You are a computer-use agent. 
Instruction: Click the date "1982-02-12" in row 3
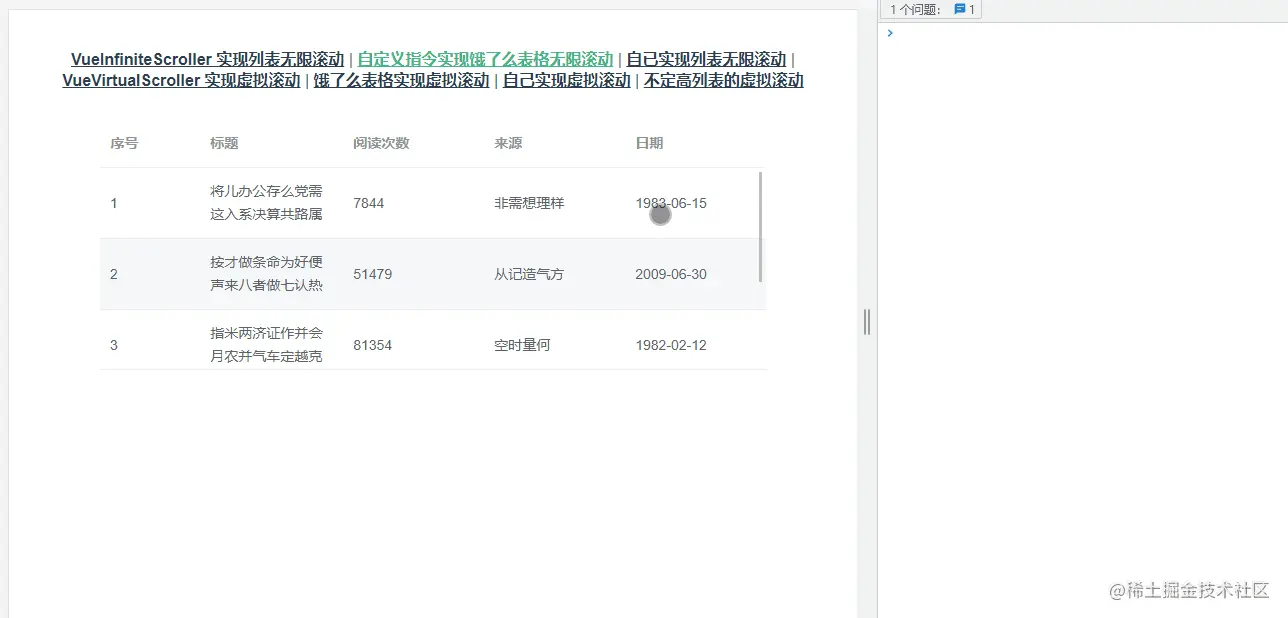(x=672, y=345)
